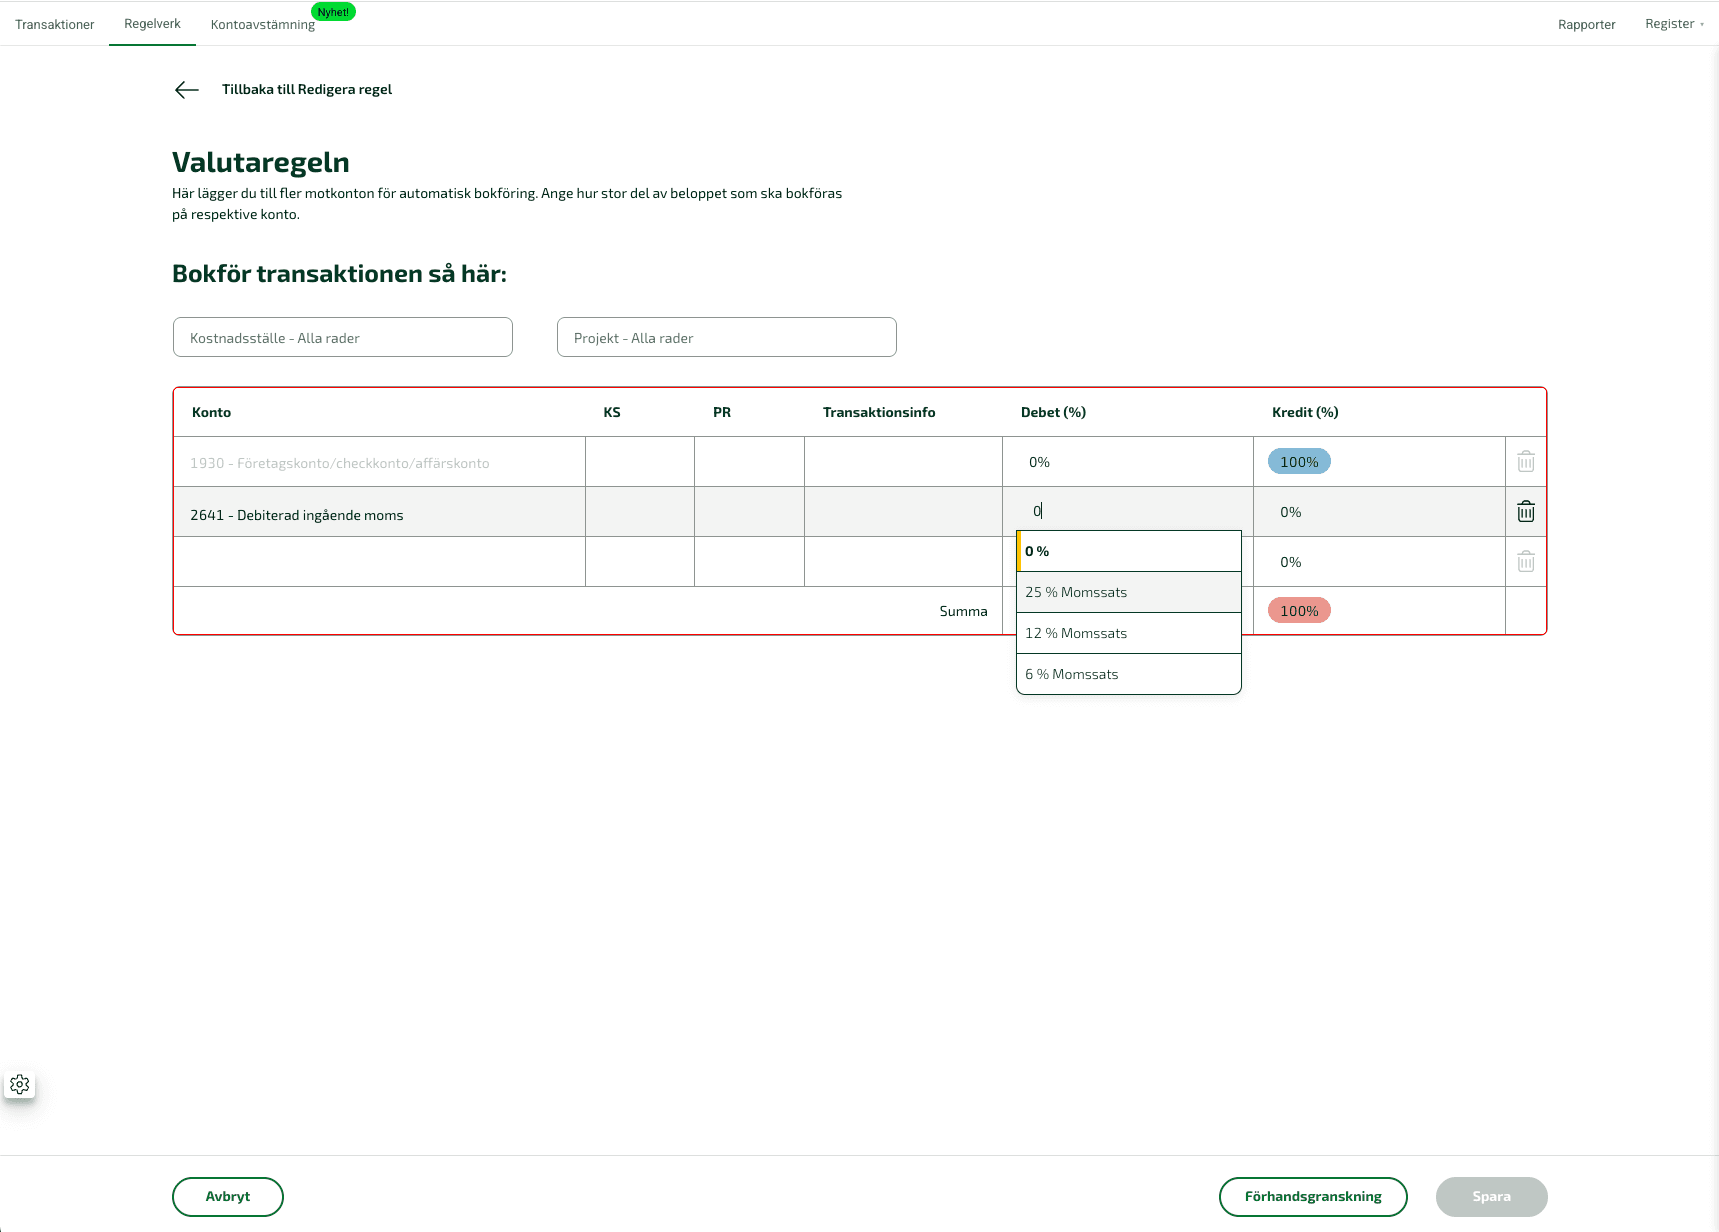
Task: Click the Förhandsgranskning button
Action: click(1312, 1196)
